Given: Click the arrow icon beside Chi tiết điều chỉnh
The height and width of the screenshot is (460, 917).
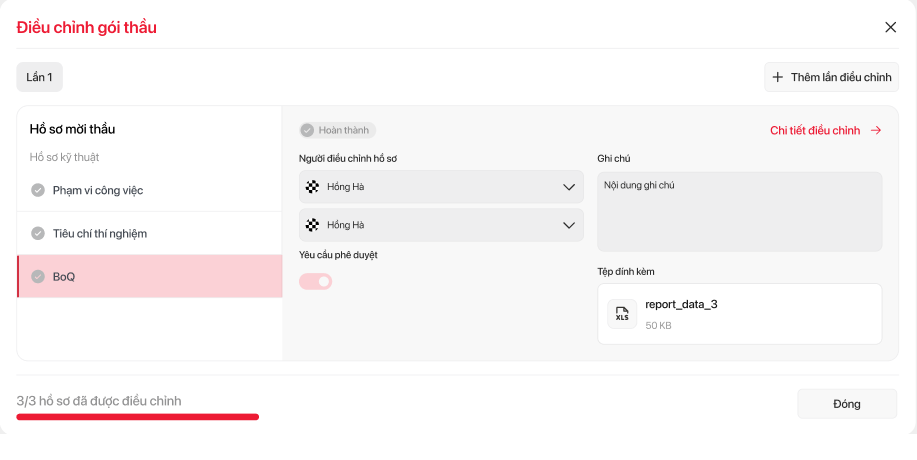Looking at the screenshot, I should coord(876,130).
